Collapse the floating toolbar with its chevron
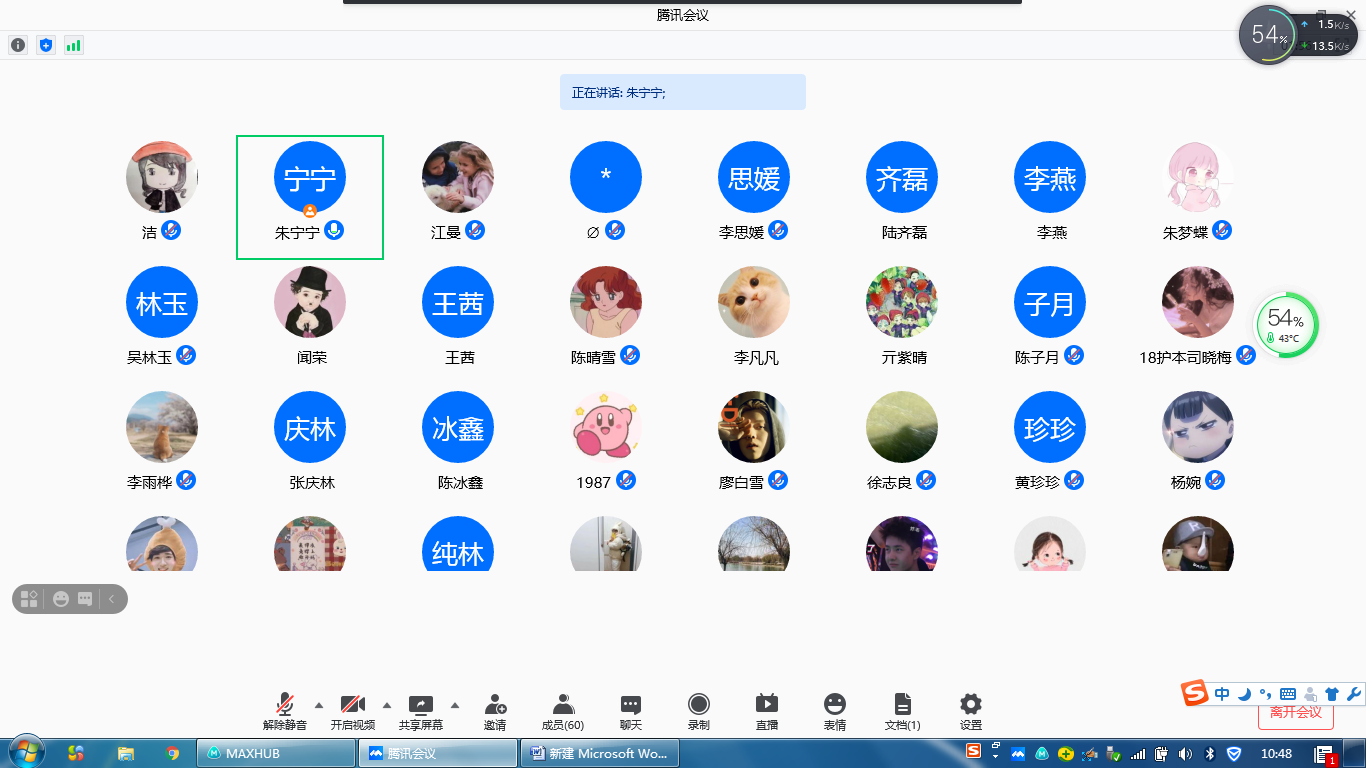Image resolution: width=1366 pixels, height=768 pixels. tap(111, 599)
